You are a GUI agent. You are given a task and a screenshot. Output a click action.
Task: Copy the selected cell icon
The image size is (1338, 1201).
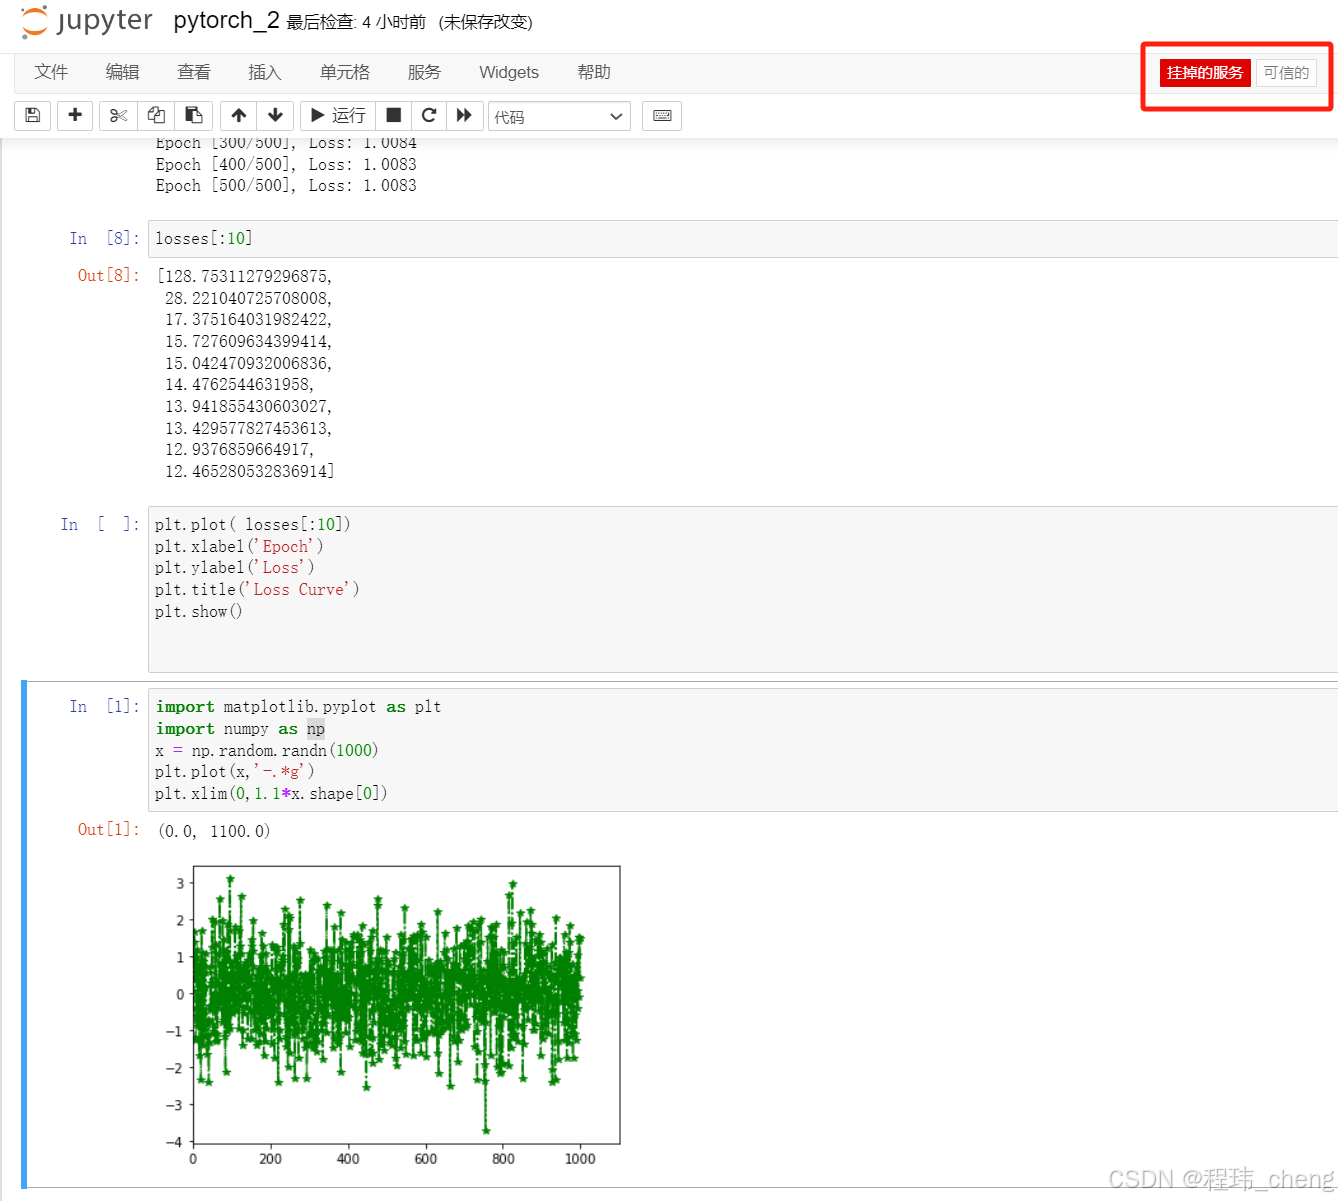155,115
